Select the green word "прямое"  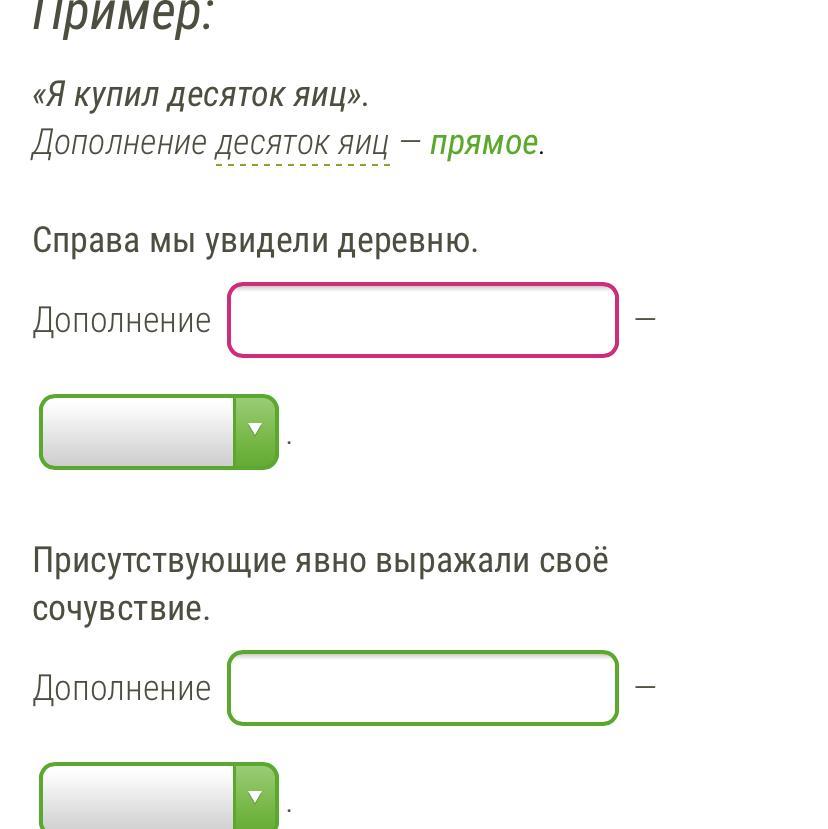tap(484, 144)
